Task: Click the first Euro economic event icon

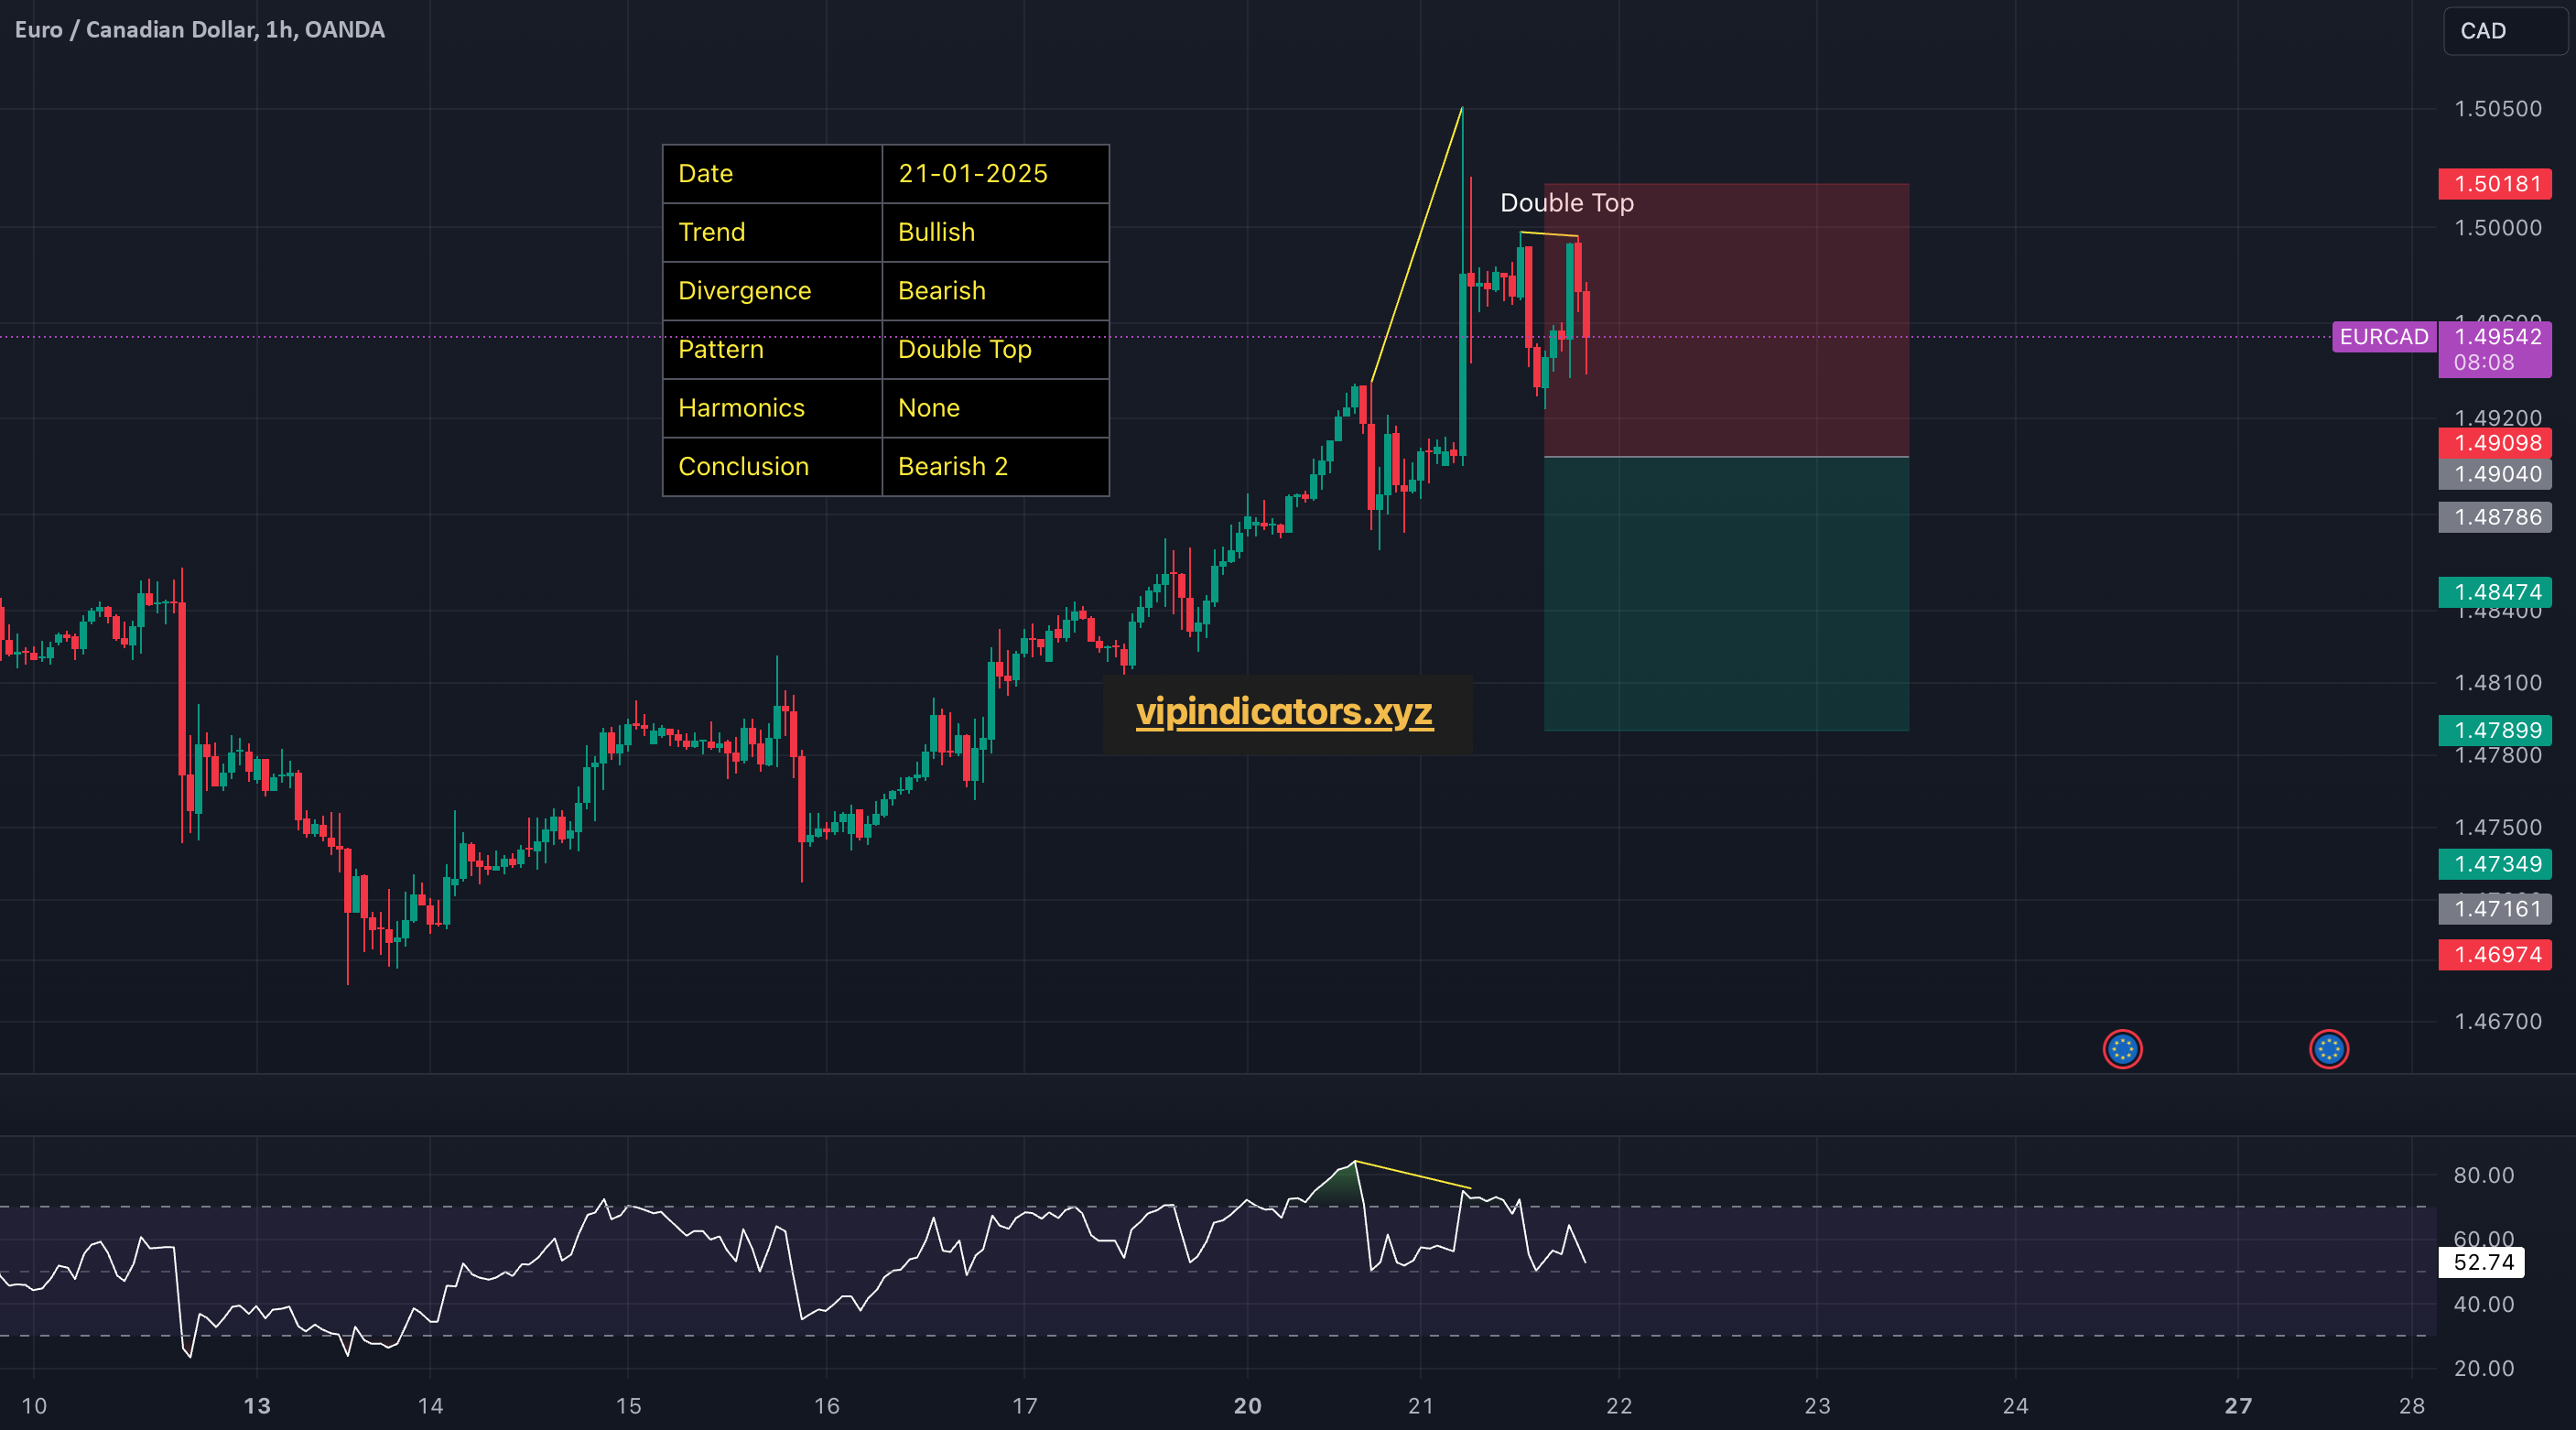Action: (2122, 1049)
